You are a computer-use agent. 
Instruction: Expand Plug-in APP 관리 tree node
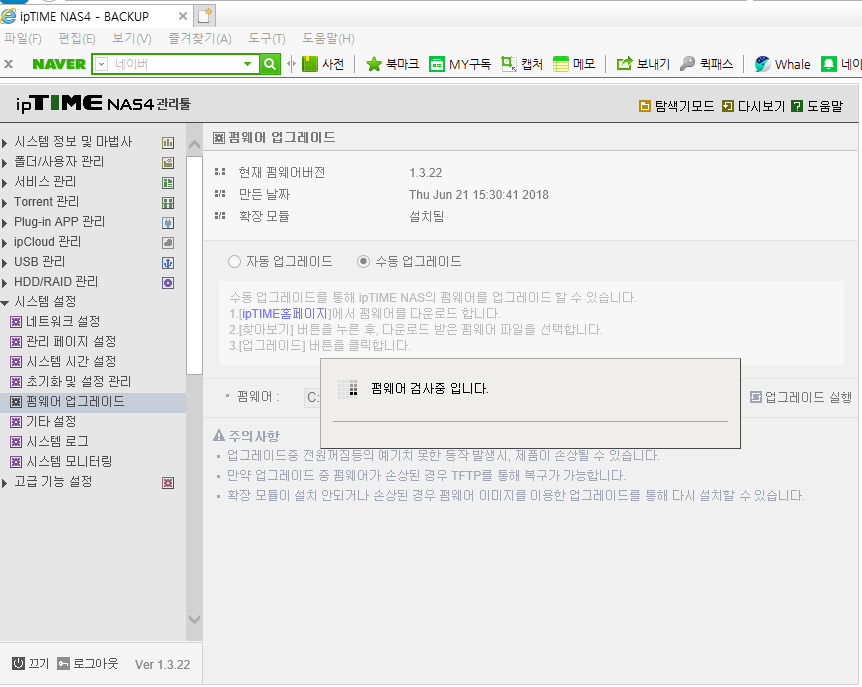[x=4, y=223]
